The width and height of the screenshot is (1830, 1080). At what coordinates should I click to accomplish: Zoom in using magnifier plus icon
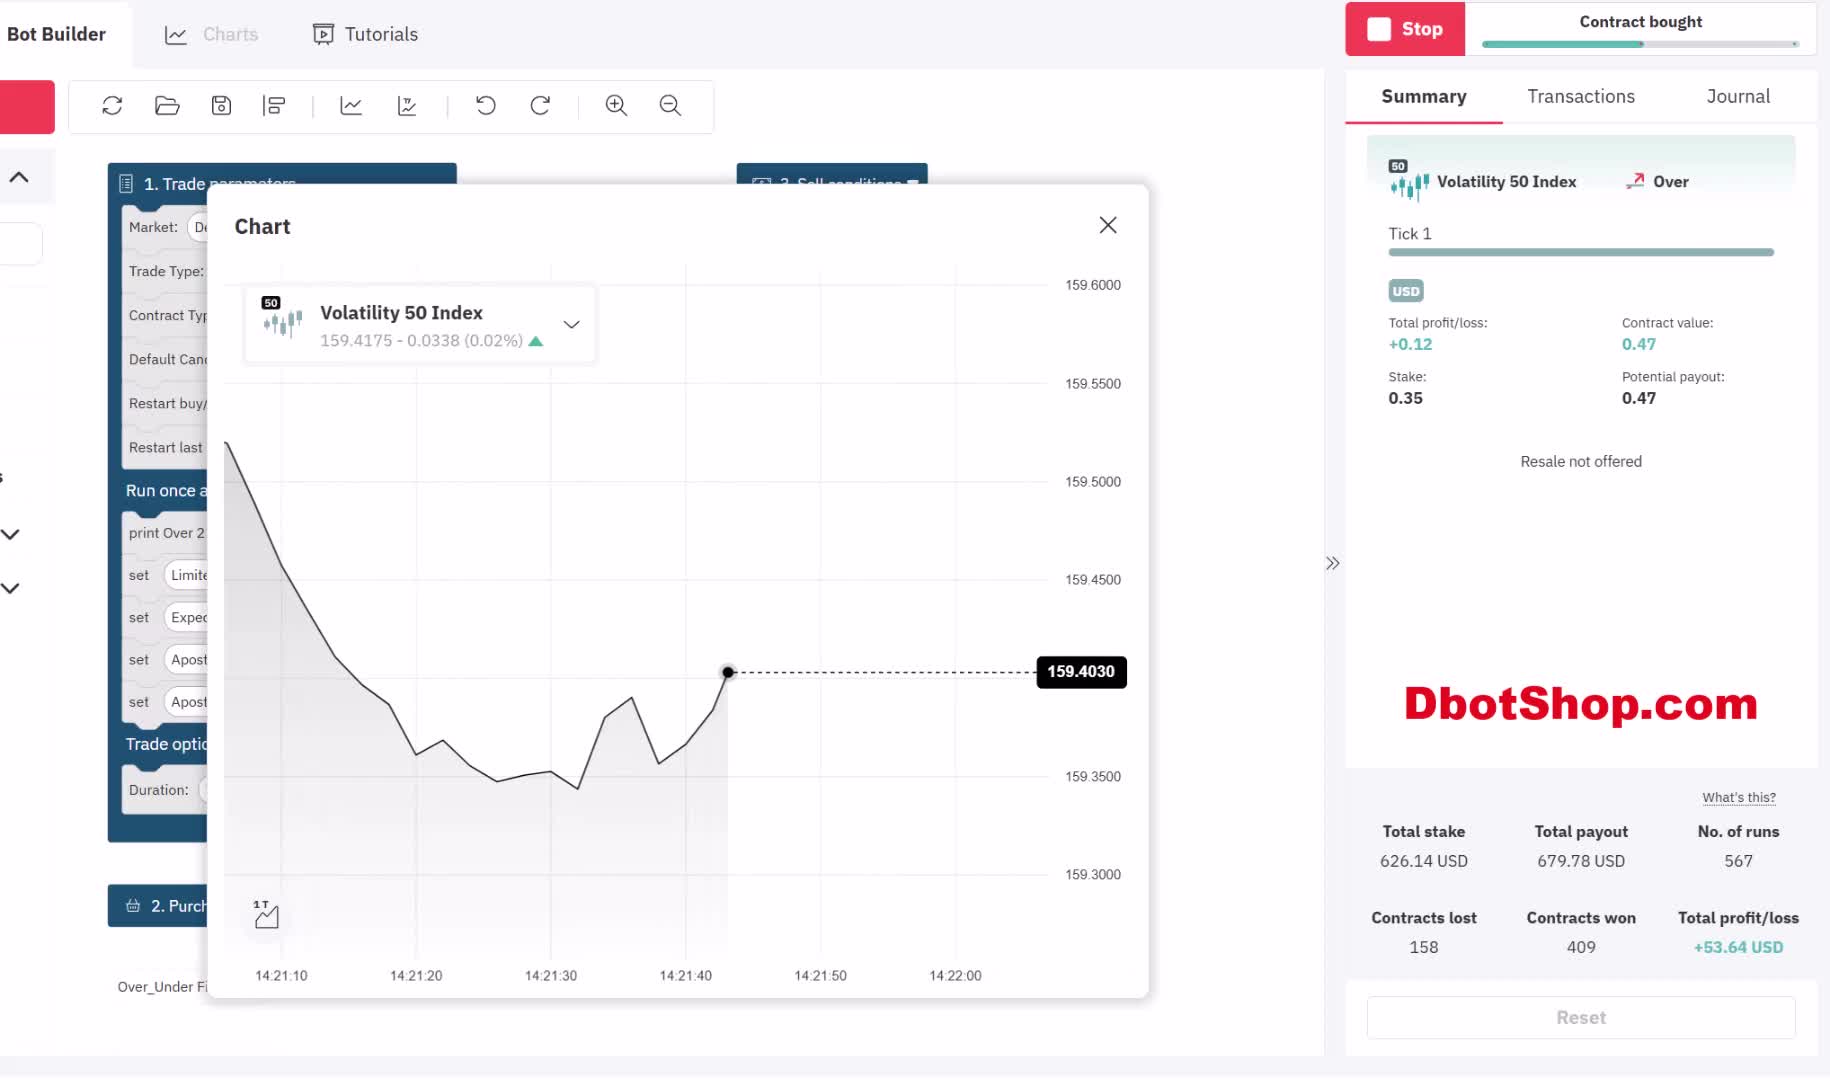(616, 106)
